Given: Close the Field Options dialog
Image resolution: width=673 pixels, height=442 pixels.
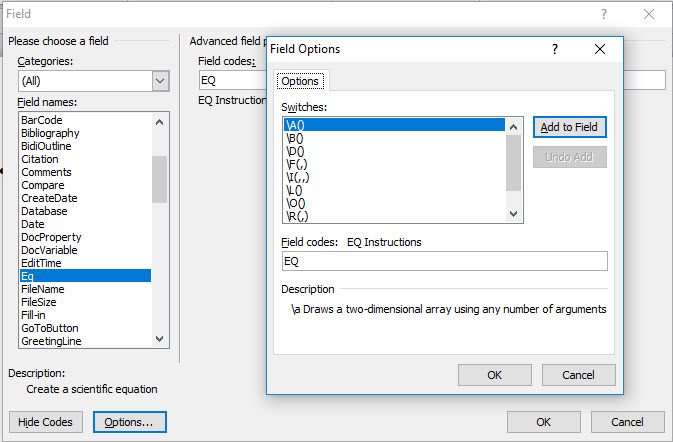Looking at the screenshot, I should click(600, 49).
